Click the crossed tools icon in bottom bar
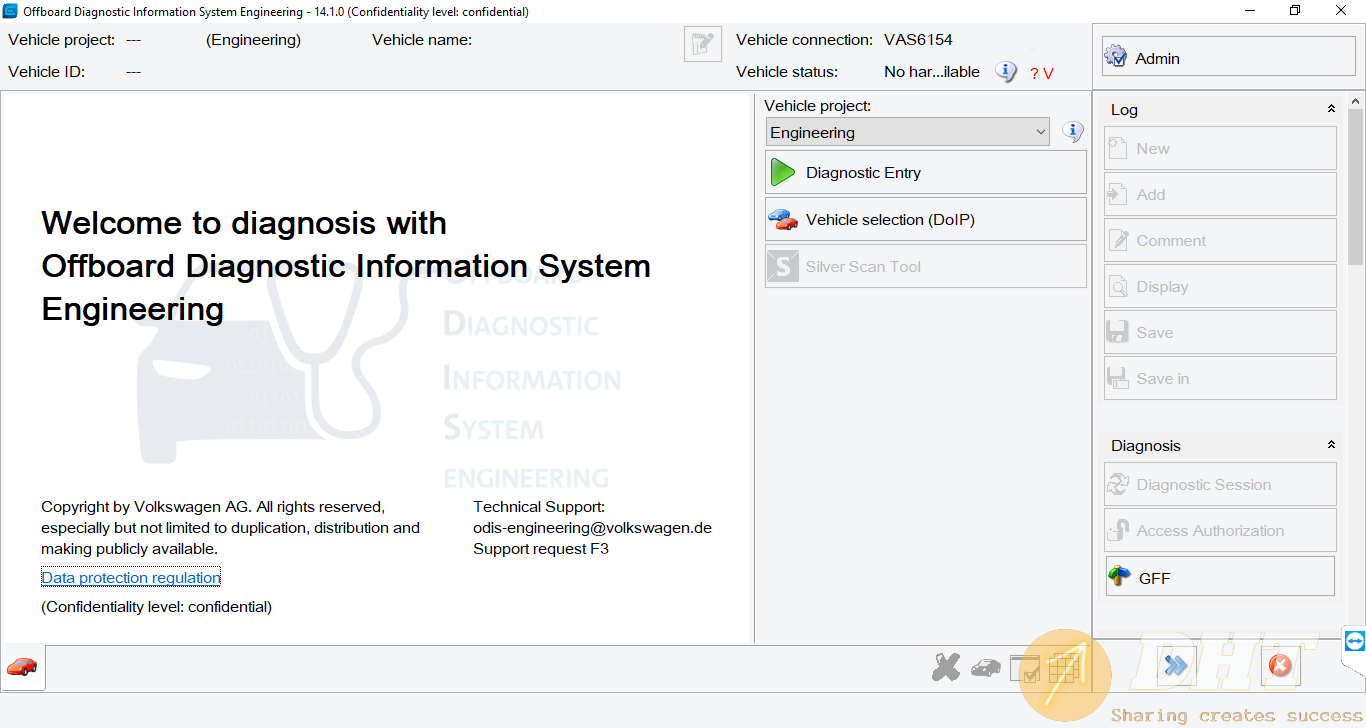 coord(945,668)
